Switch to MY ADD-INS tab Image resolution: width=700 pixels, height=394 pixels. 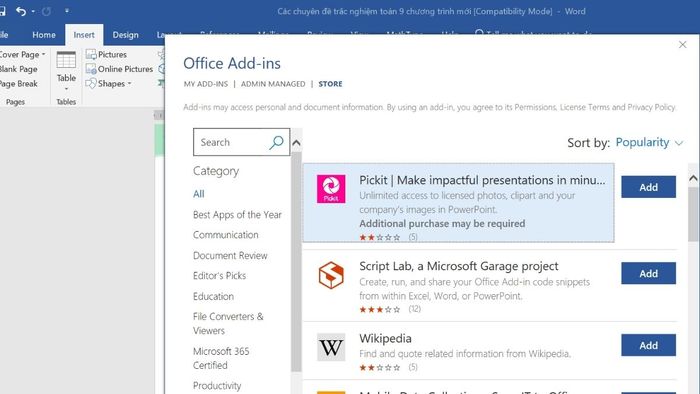click(x=206, y=84)
